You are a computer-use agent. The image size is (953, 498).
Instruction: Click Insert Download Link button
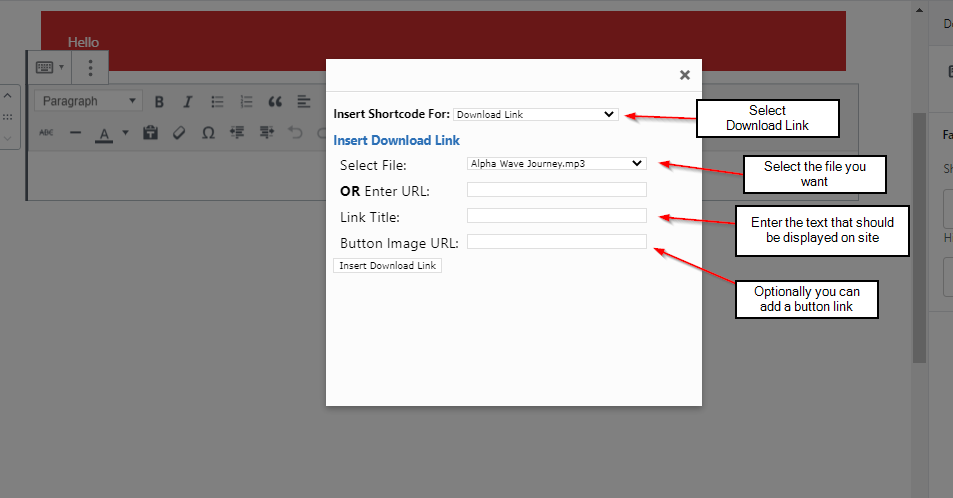tap(388, 266)
